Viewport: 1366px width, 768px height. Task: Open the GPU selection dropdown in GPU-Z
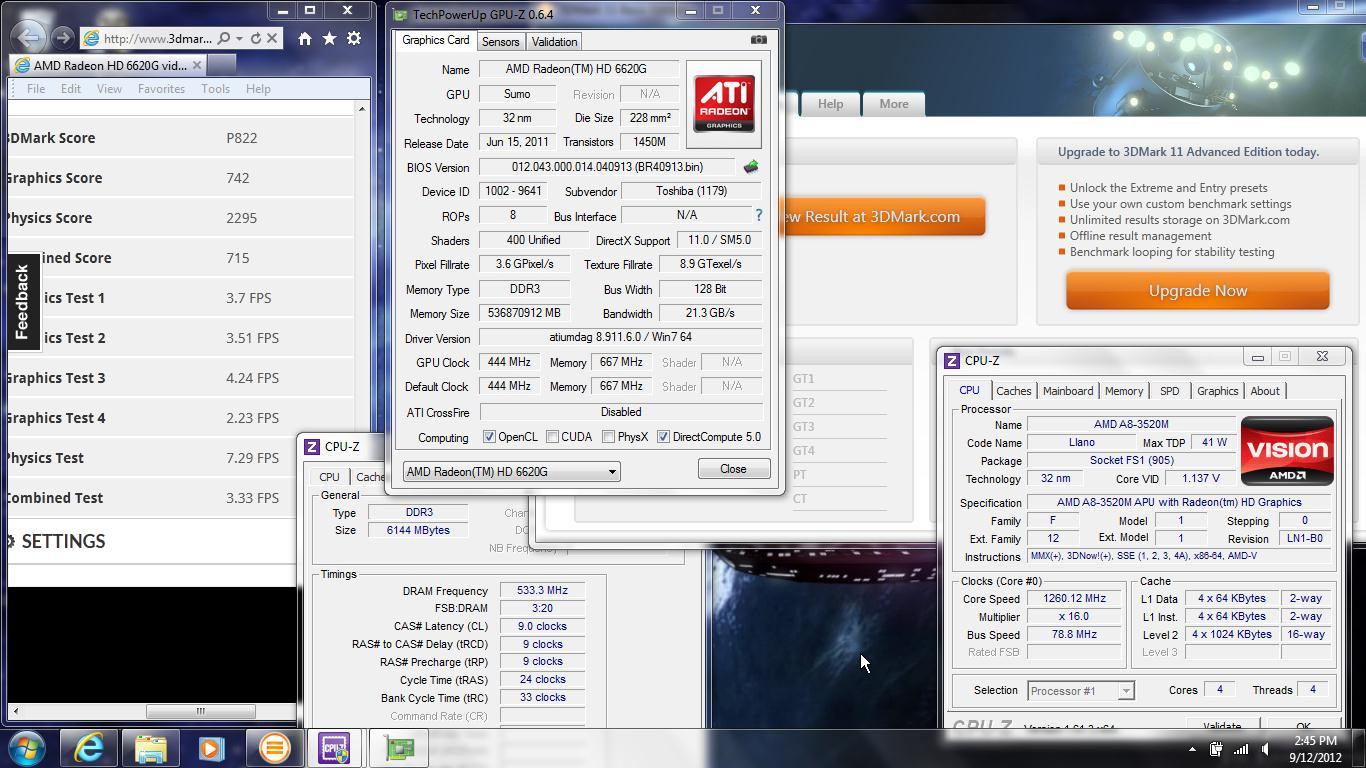(x=511, y=472)
